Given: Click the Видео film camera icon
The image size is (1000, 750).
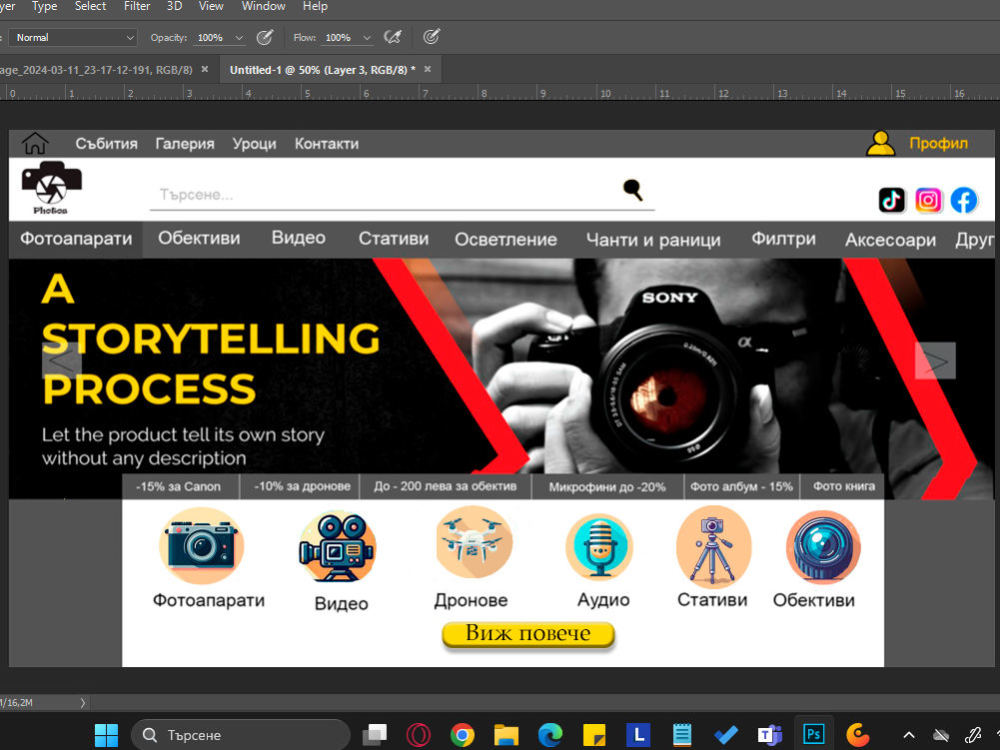Looking at the screenshot, I should [337, 547].
